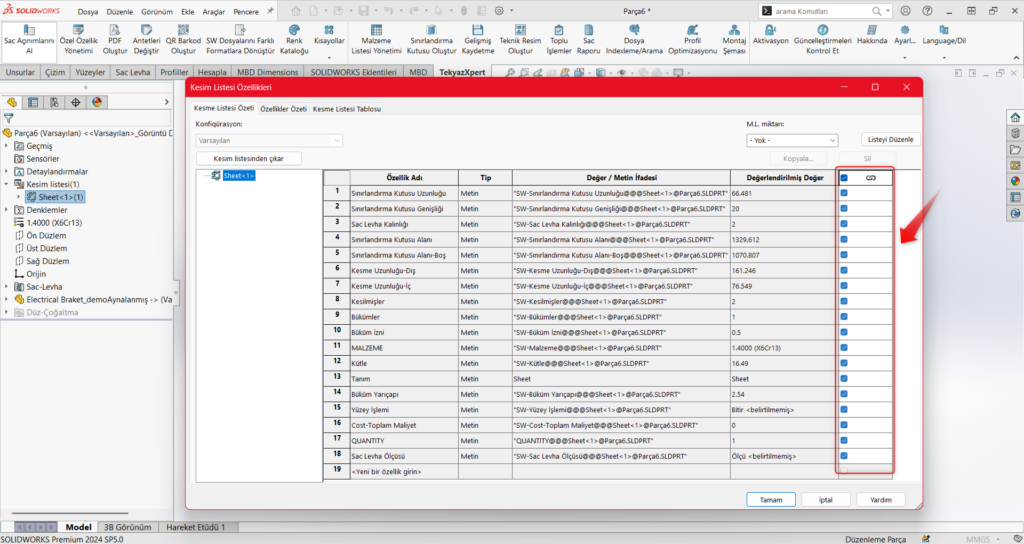Toggle checkbox for the QUANTITY row
1024x544 pixels.
[844, 440]
